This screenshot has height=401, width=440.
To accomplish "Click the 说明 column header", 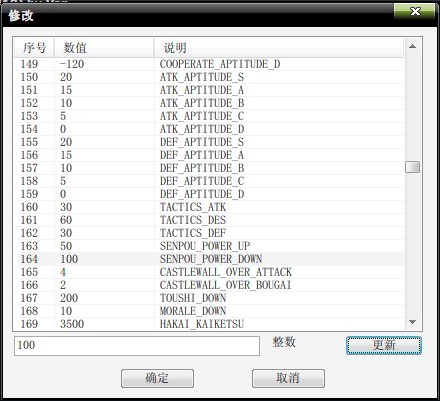I will click(279, 48).
